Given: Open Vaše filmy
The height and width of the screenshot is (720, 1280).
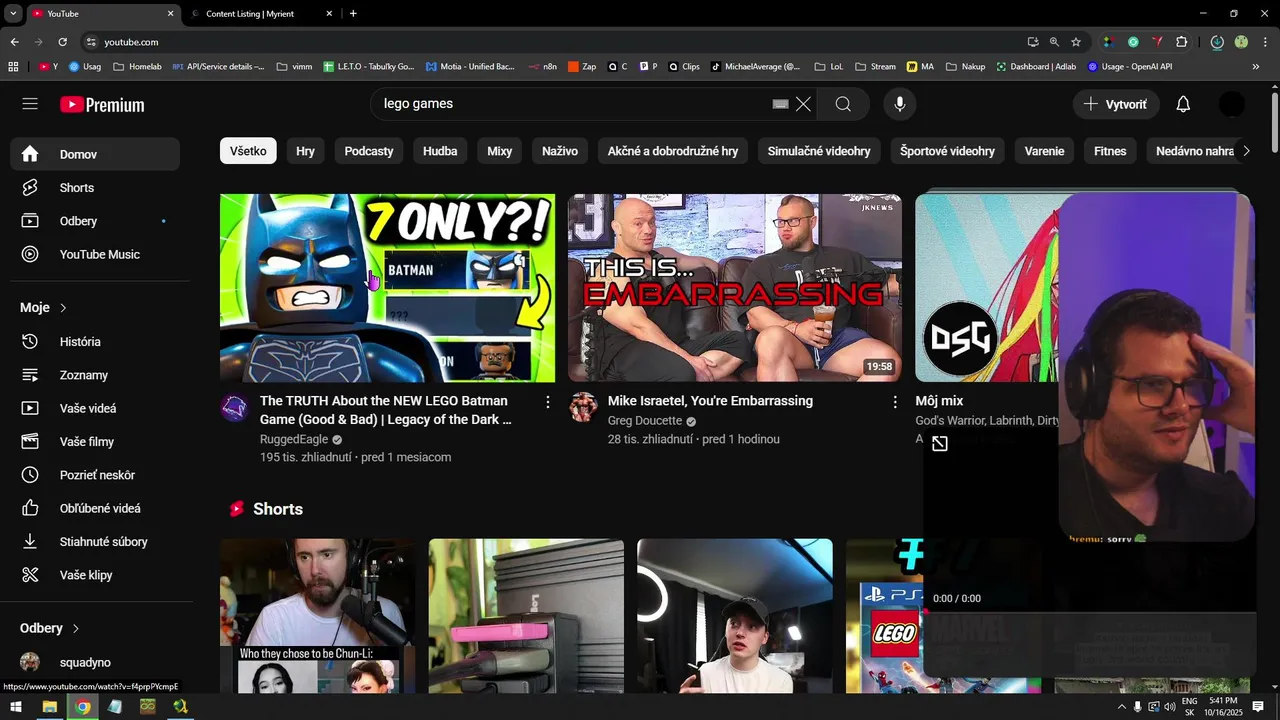Looking at the screenshot, I should pyautogui.click(x=95, y=441).
